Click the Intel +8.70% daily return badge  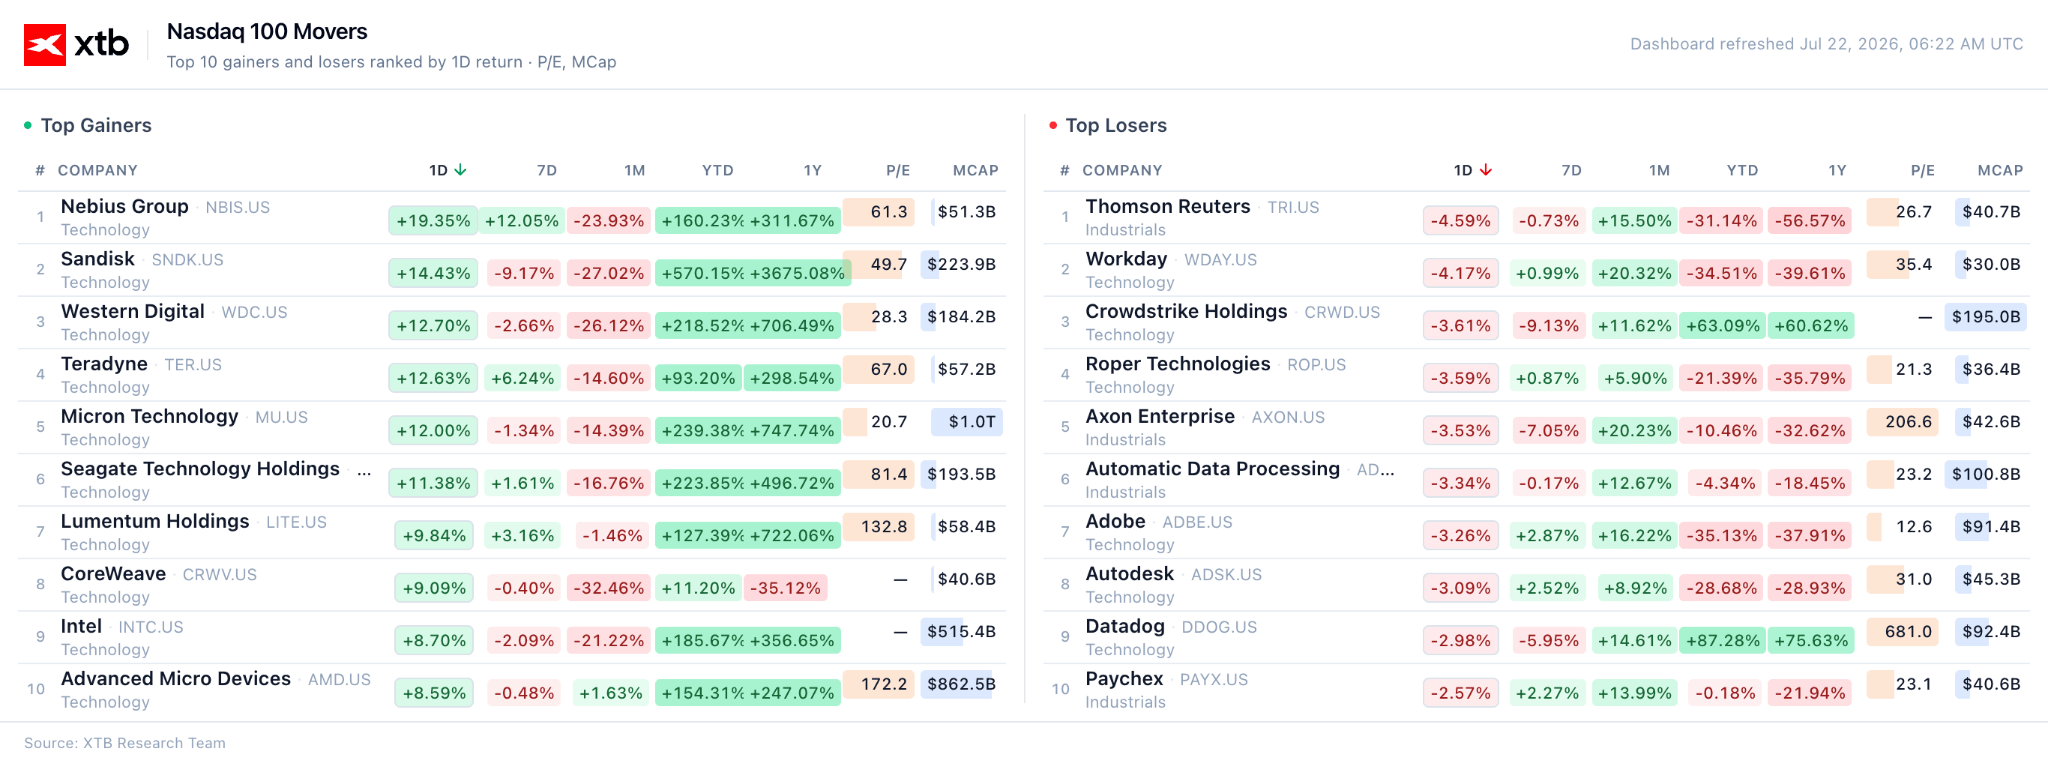tap(434, 640)
